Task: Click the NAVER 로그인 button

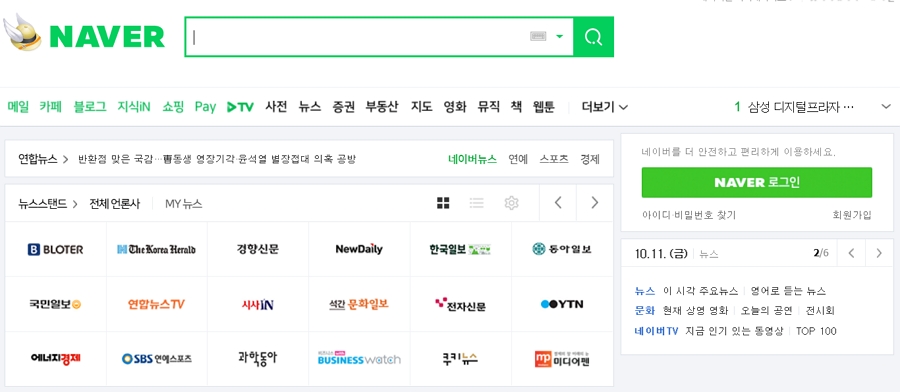Action: [x=757, y=183]
